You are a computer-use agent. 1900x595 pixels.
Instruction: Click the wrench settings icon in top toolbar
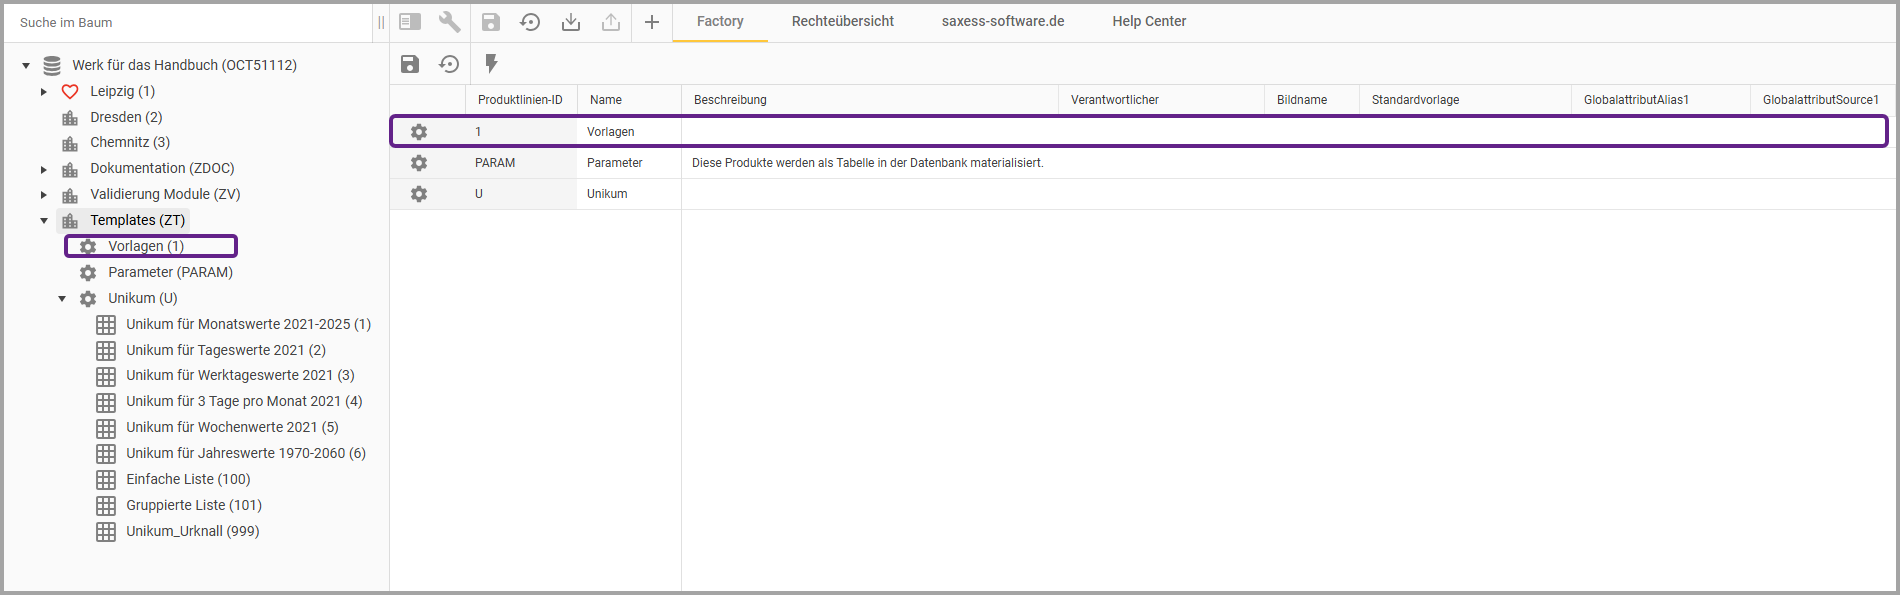pos(449,22)
